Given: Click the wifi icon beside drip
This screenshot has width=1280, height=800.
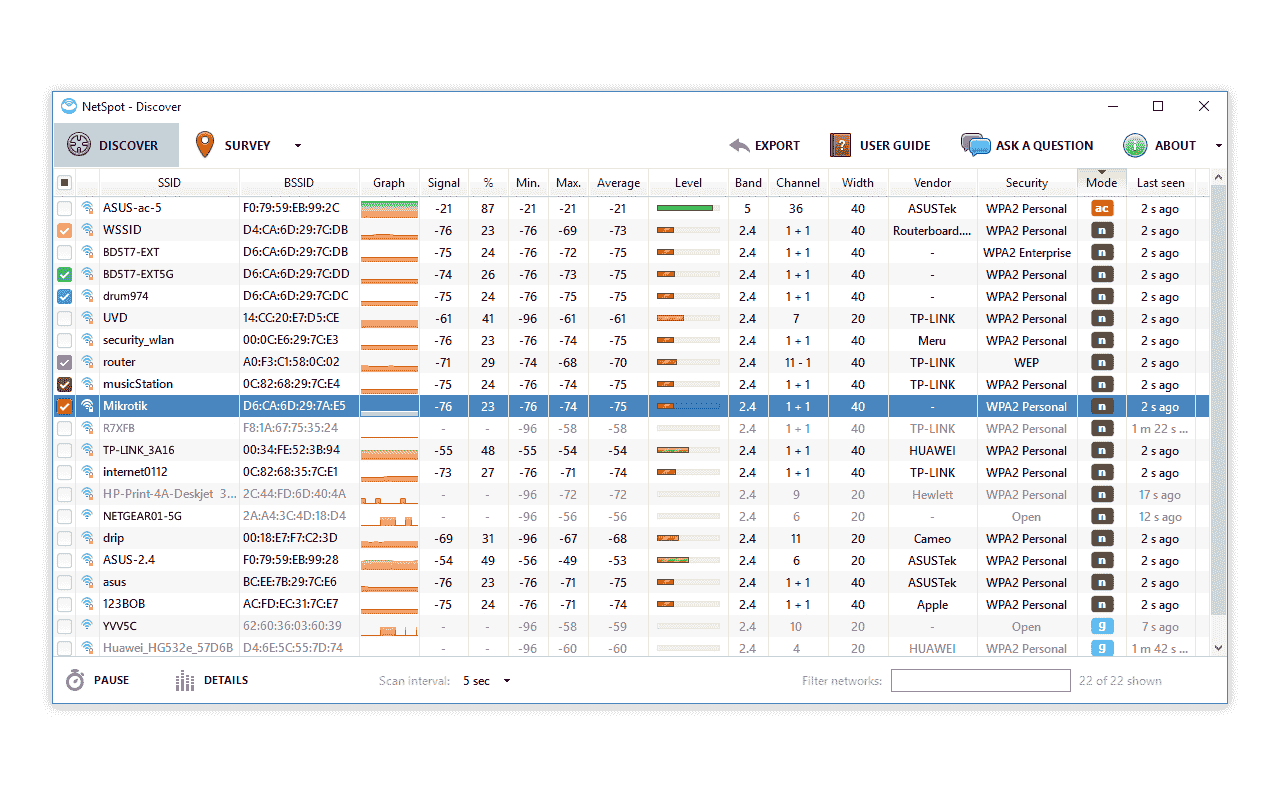Looking at the screenshot, I should [88, 538].
